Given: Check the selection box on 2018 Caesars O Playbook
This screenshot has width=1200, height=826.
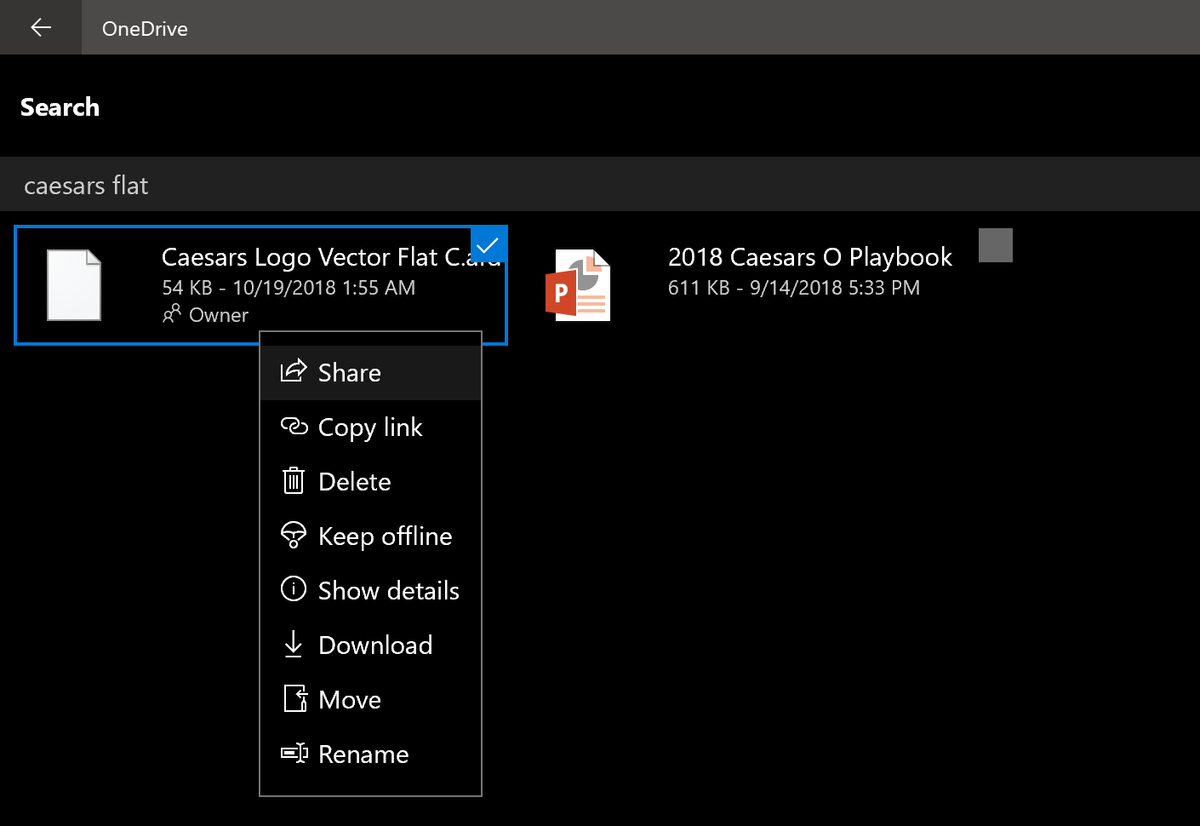Looking at the screenshot, I should (995, 245).
